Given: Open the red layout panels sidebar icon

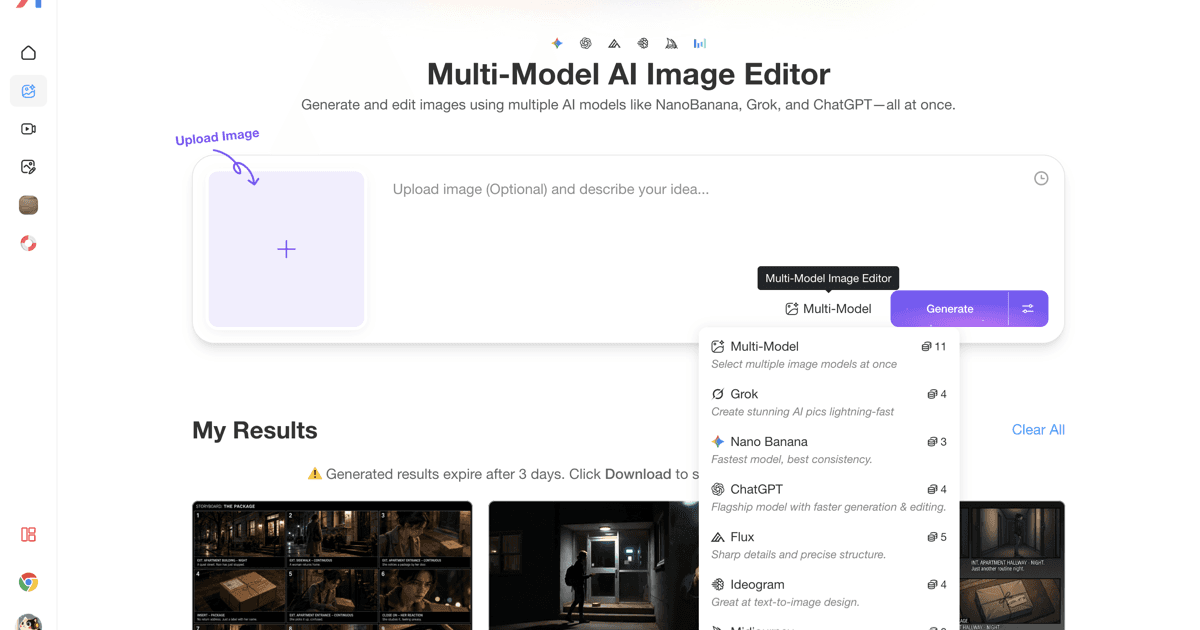Looking at the screenshot, I should click(28, 535).
